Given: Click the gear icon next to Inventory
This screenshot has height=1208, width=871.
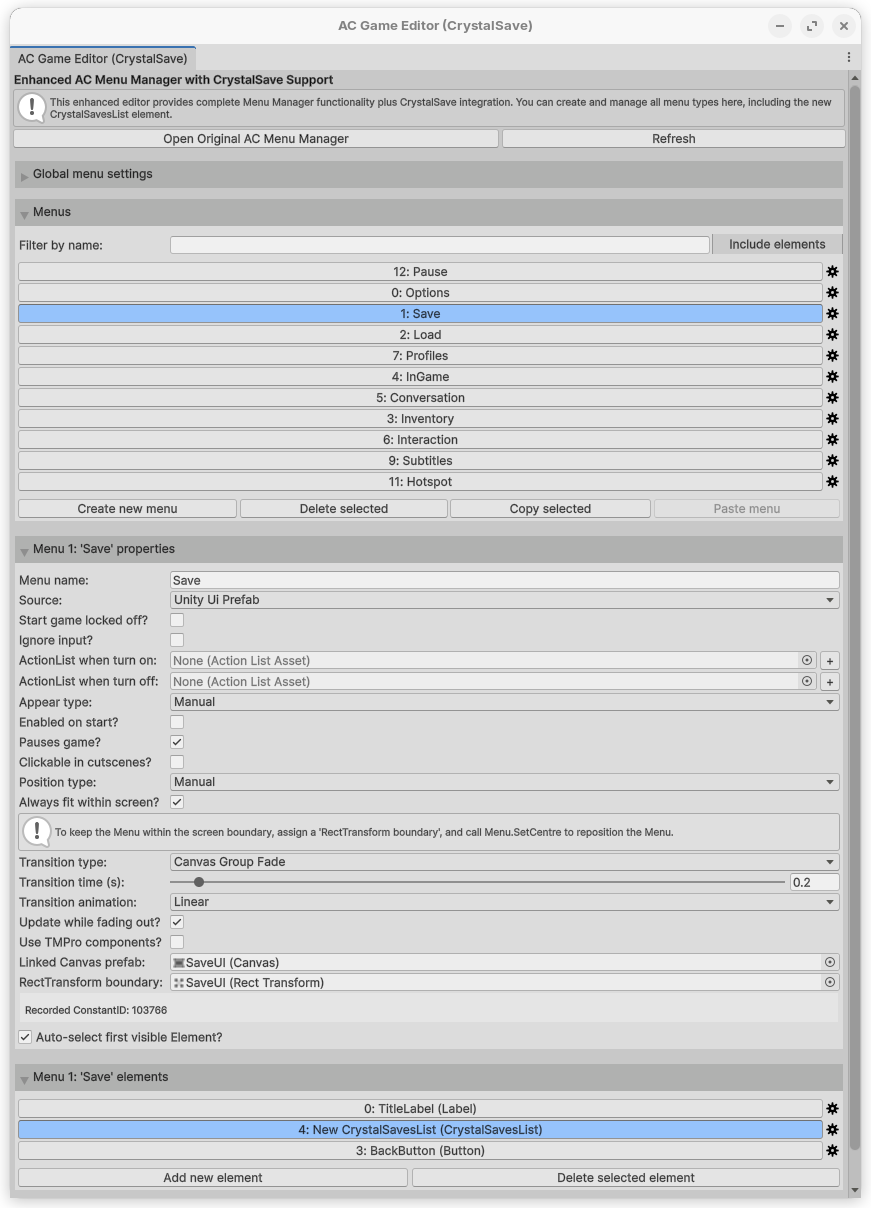Looking at the screenshot, I should click(x=832, y=419).
